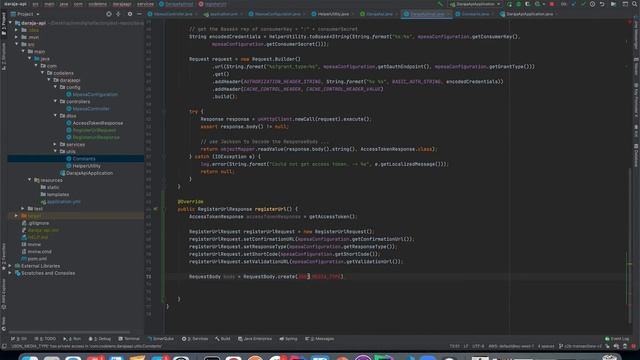The image size is (640, 360).
Task: Show Git history clock icon
Action: (592, 4)
